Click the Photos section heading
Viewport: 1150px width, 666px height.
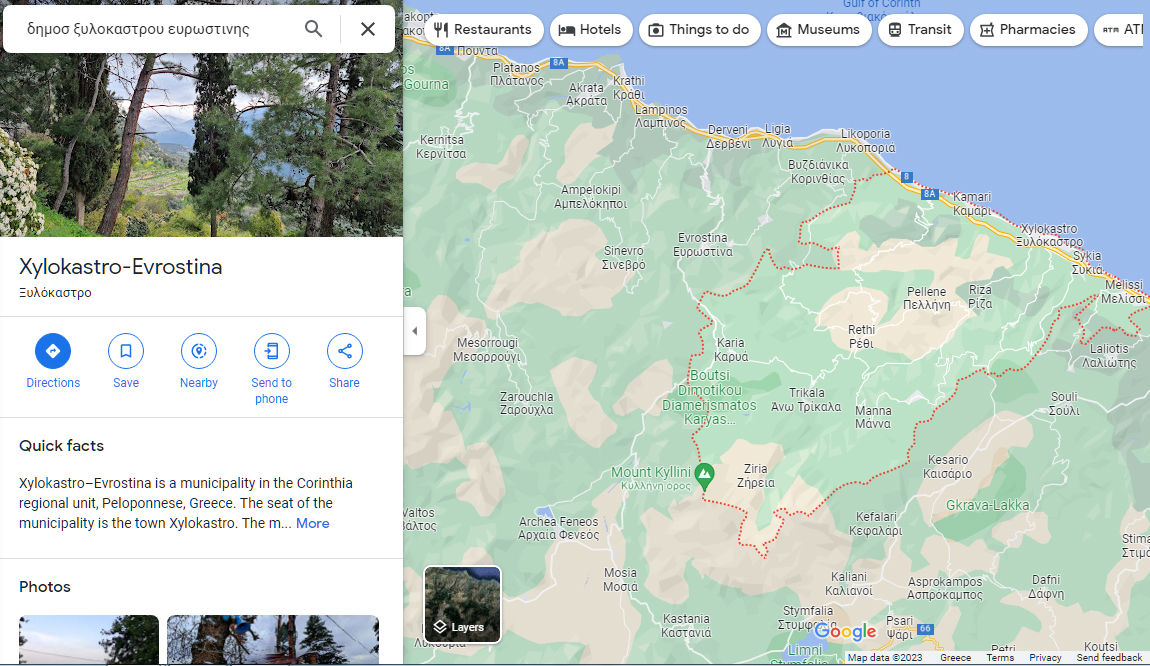(x=45, y=587)
